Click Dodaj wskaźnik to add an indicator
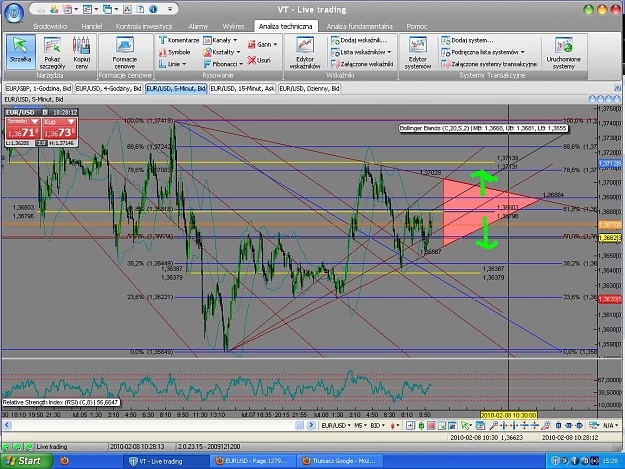Screen dimensions: 625x469 (x=359, y=40)
